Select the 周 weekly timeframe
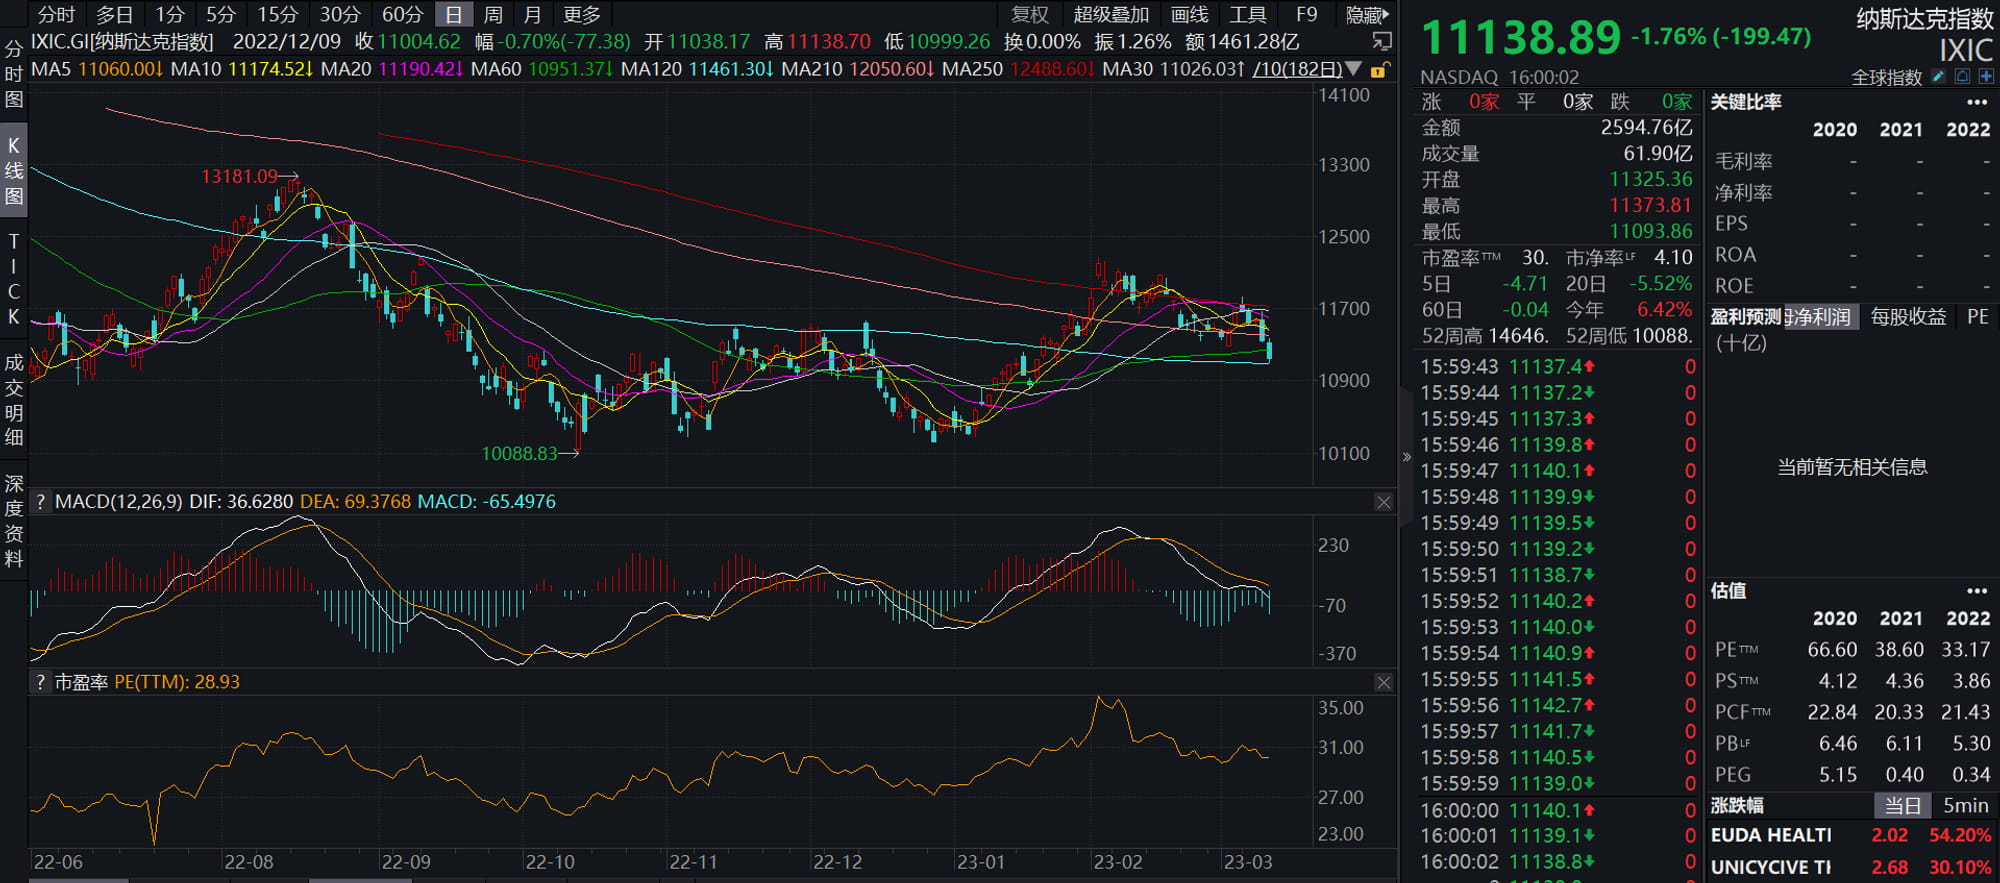 (493, 14)
